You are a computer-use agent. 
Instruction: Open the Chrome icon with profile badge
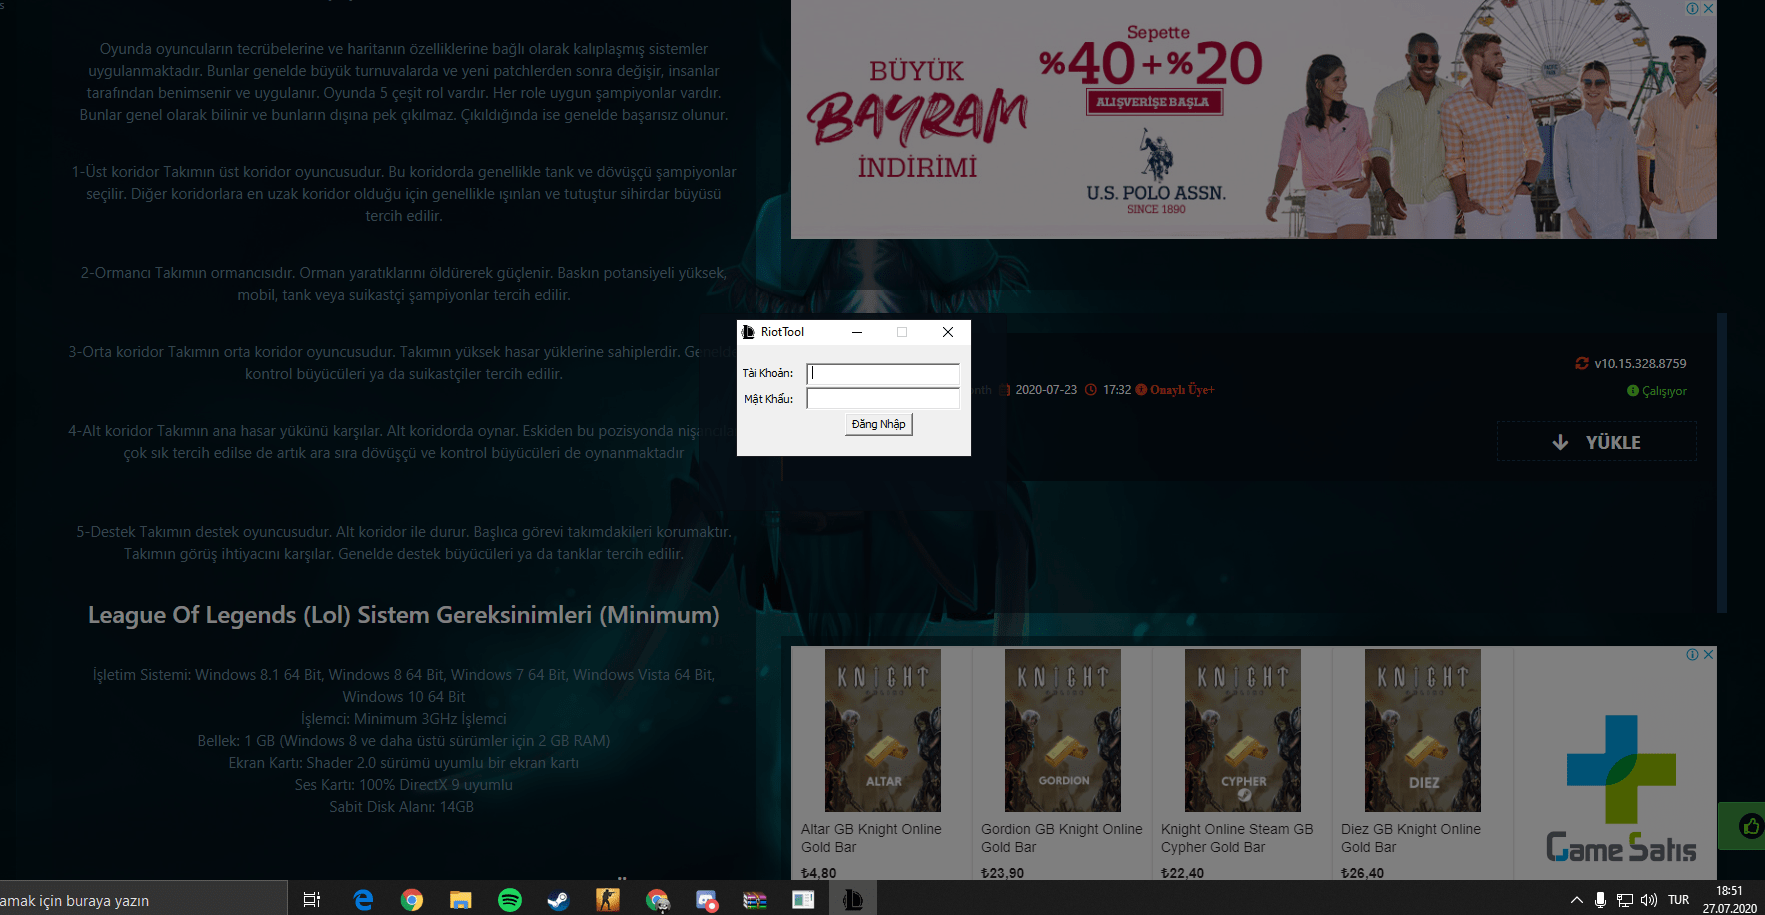click(x=657, y=900)
